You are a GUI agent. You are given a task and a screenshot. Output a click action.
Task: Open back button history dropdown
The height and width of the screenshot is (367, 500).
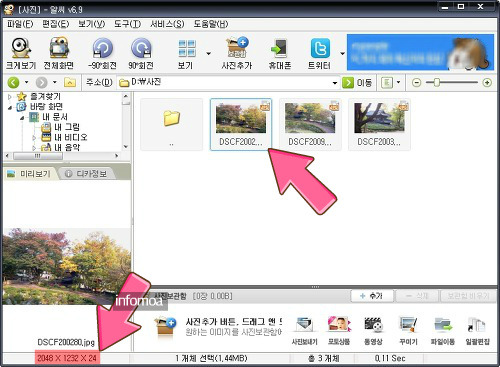[26, 82]
